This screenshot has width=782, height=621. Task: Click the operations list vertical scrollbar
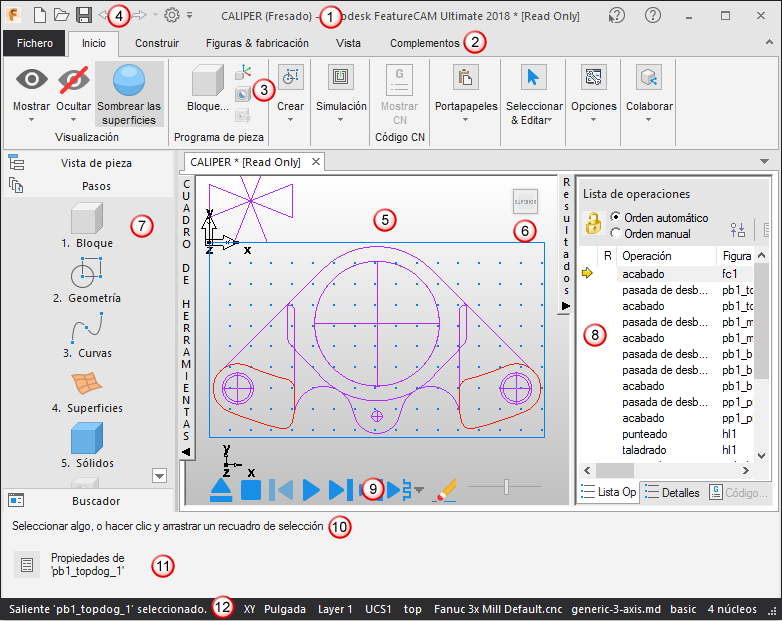pos(761,319)
